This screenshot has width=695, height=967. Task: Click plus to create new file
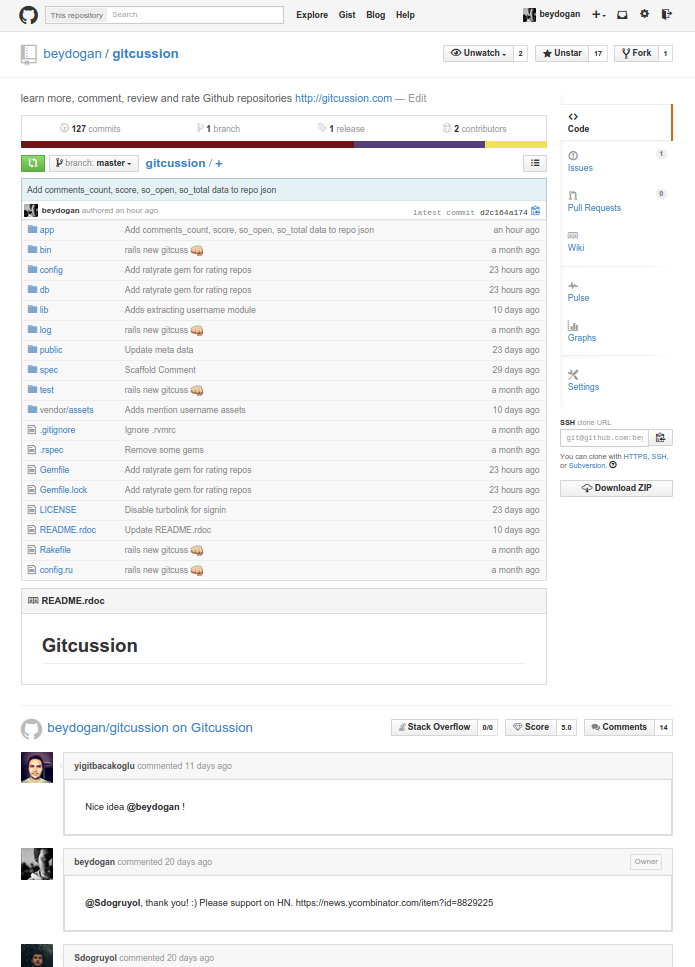219,163
